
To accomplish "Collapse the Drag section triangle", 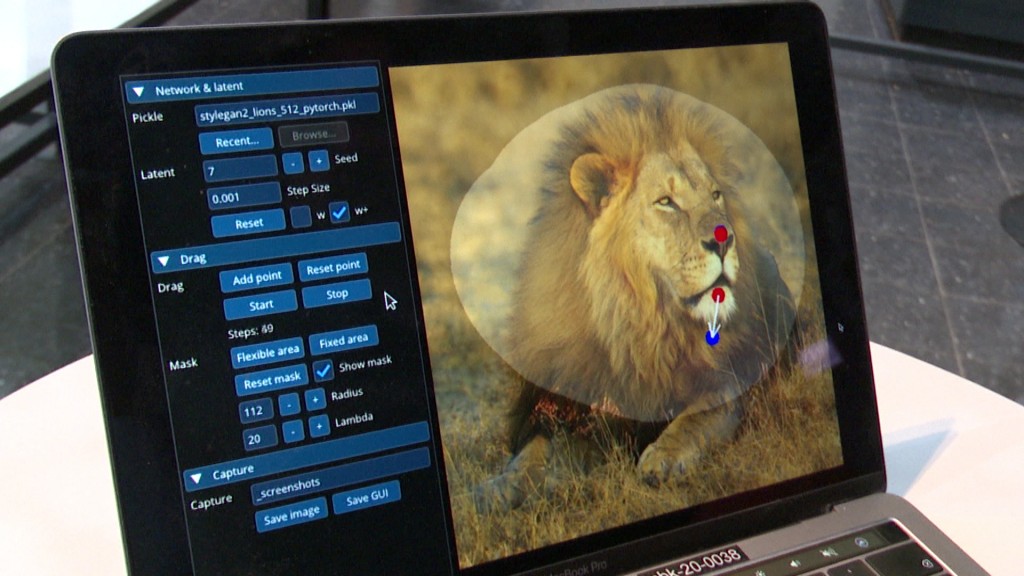I will [163, 261].
